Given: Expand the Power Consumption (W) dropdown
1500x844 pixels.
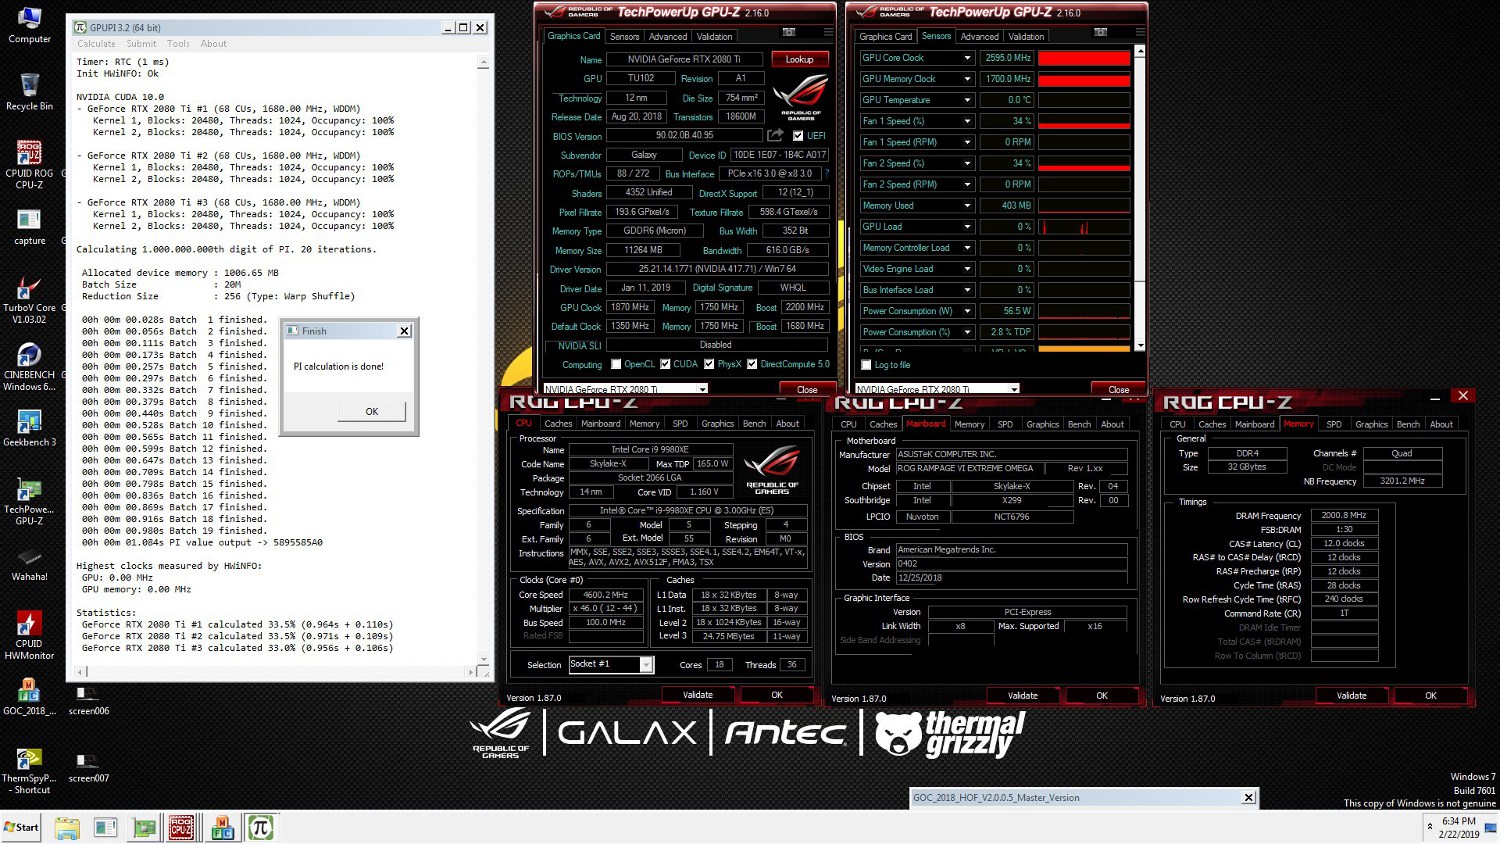Looking at the screenshot, I should click(x=967, y=311).
